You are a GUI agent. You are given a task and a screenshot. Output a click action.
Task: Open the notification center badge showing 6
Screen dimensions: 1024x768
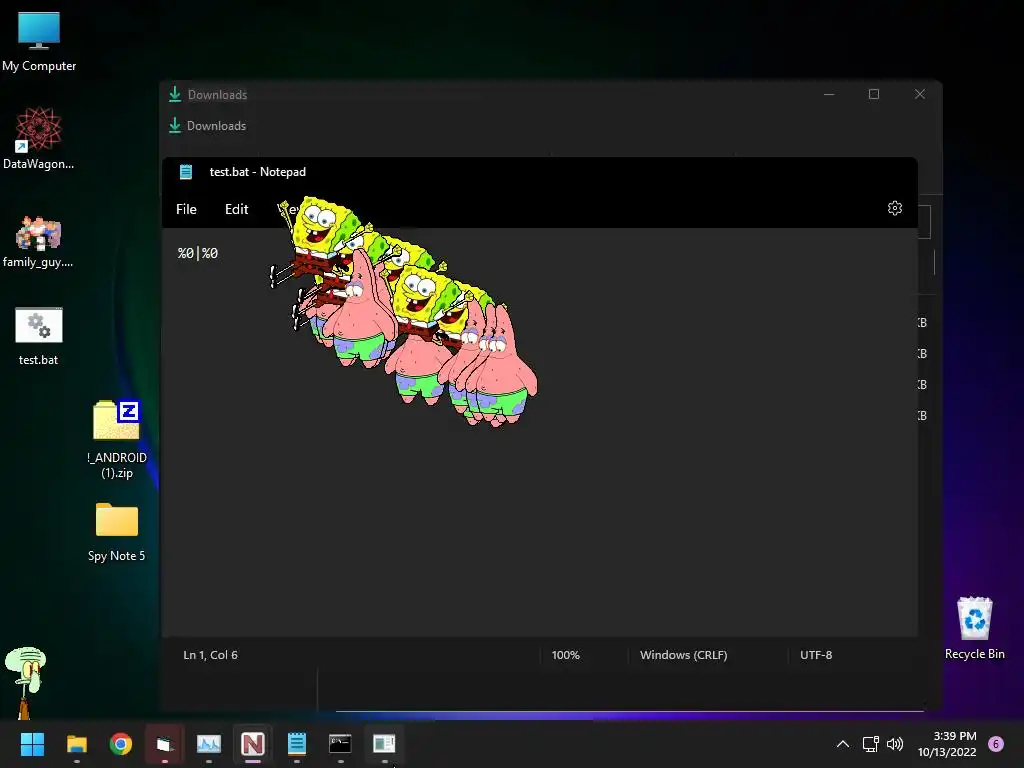click(x=996, y=744)
